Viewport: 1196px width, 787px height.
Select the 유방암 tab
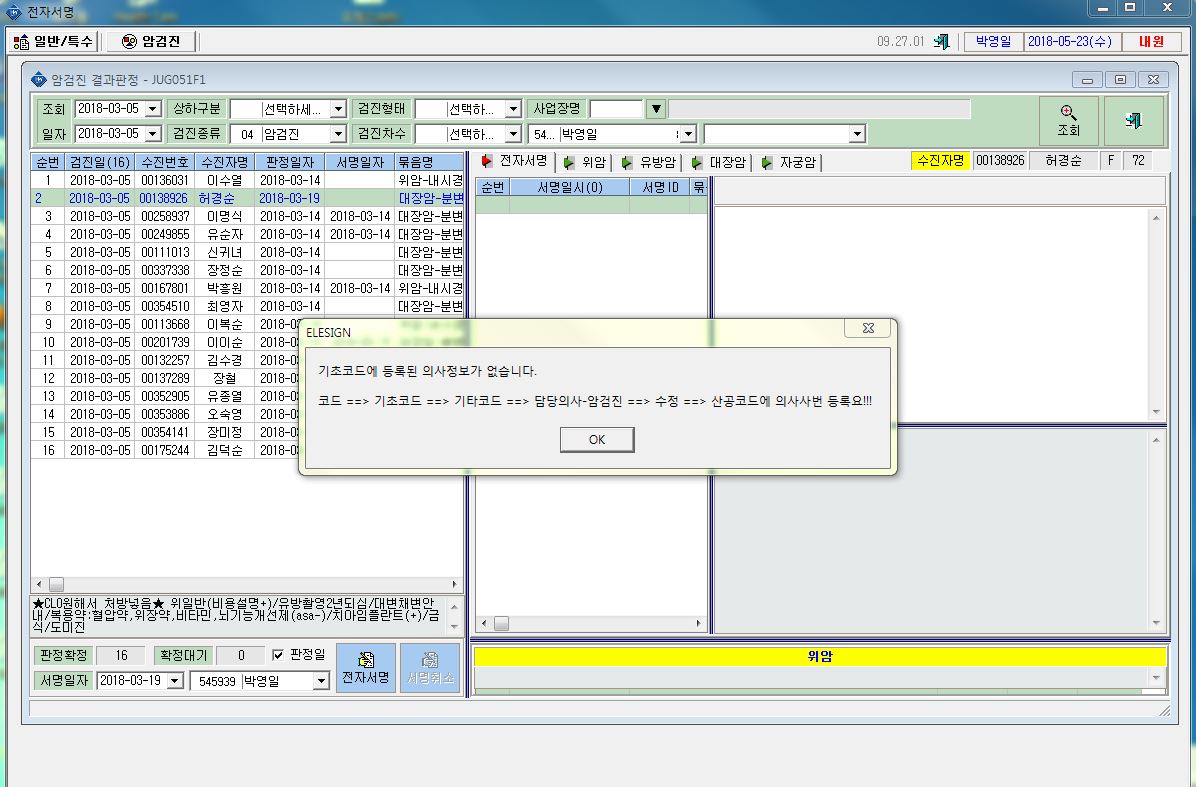coord(649,162)
